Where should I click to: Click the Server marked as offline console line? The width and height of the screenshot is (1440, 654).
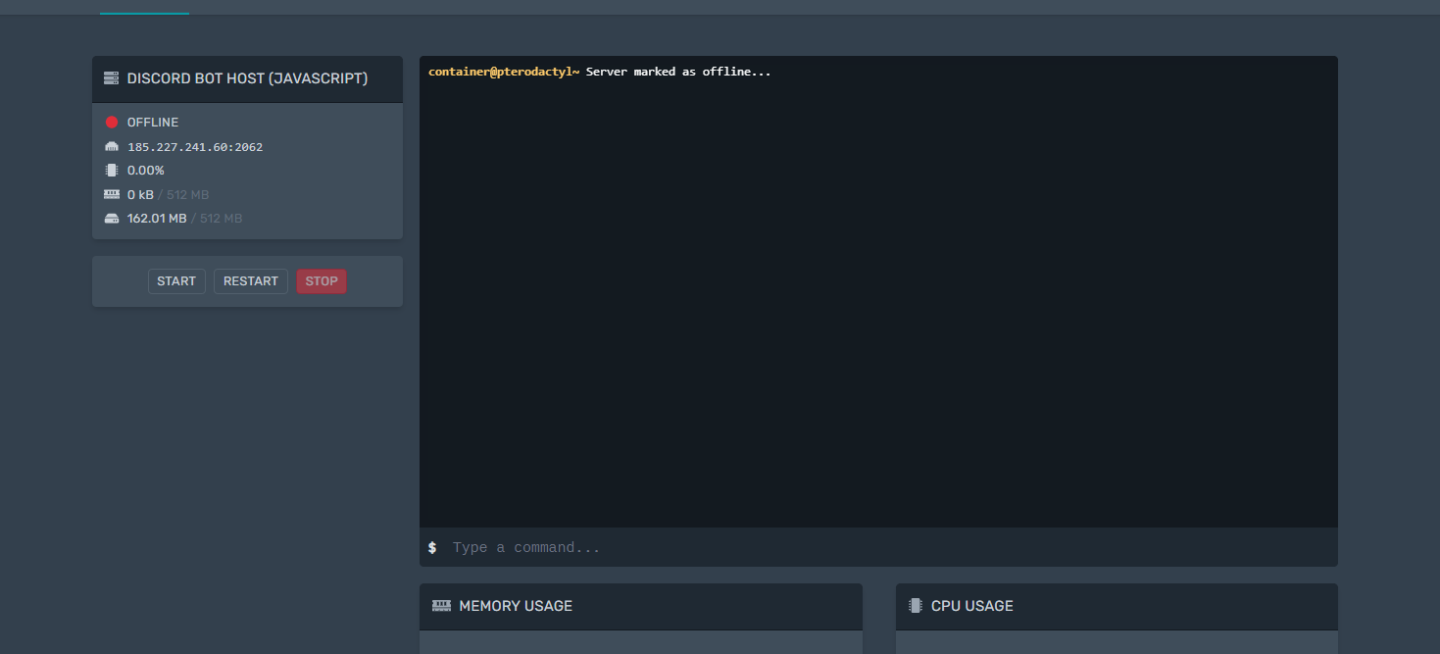pos(600,71)
